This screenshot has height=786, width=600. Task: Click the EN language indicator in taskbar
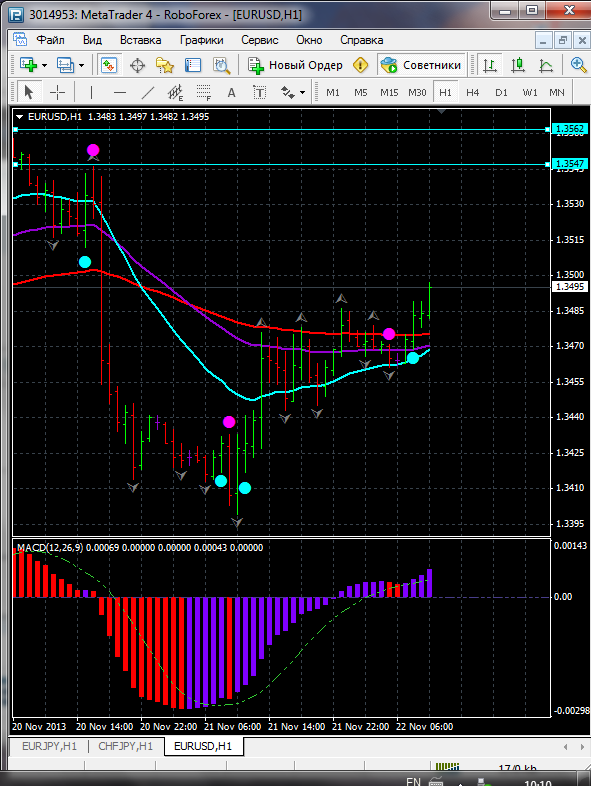click(x=414, y=781)
